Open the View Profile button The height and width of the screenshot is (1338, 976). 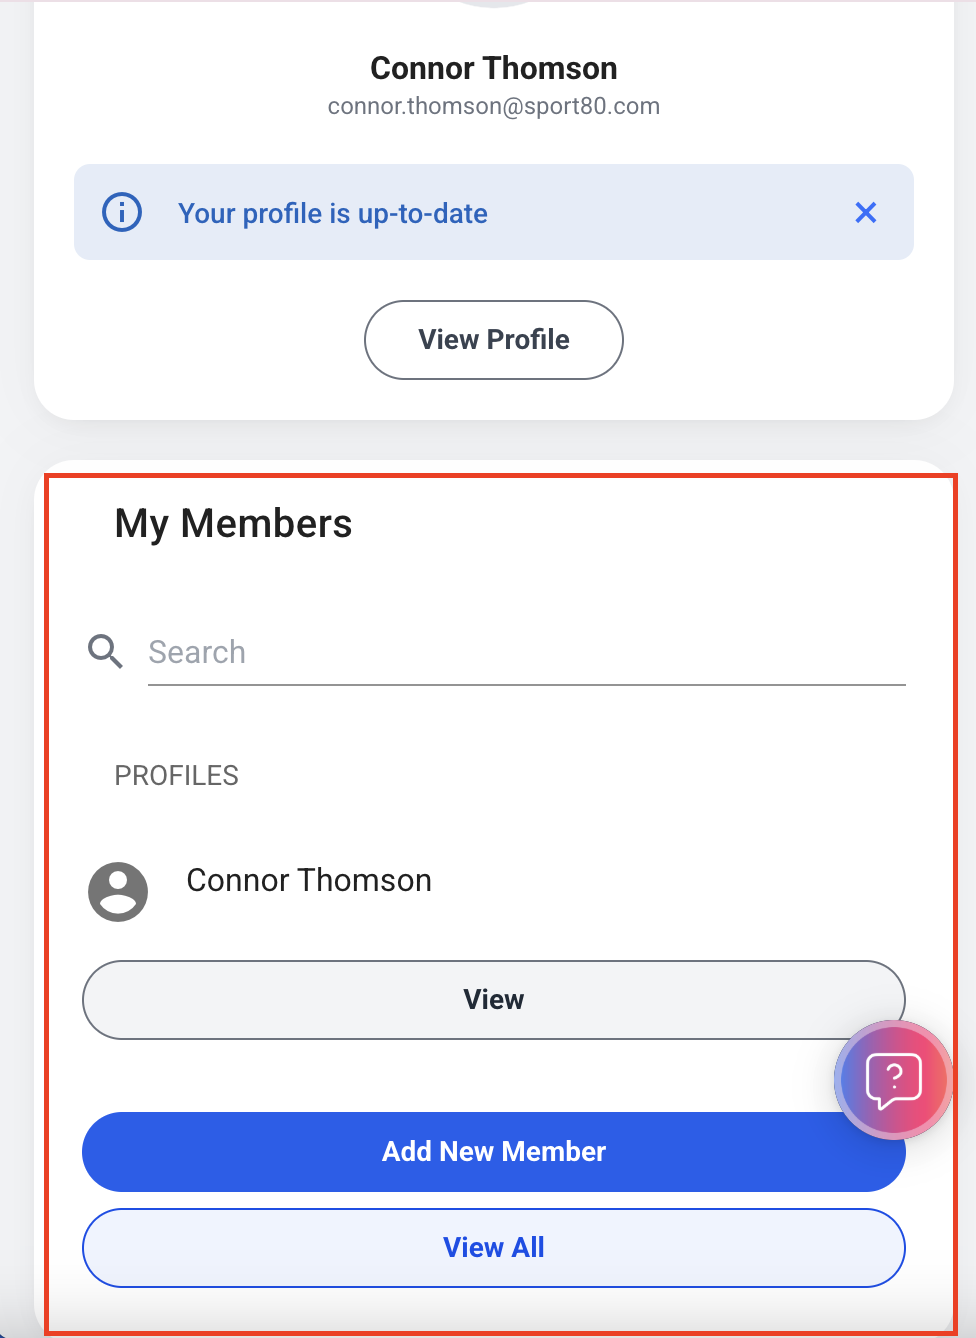494,340
